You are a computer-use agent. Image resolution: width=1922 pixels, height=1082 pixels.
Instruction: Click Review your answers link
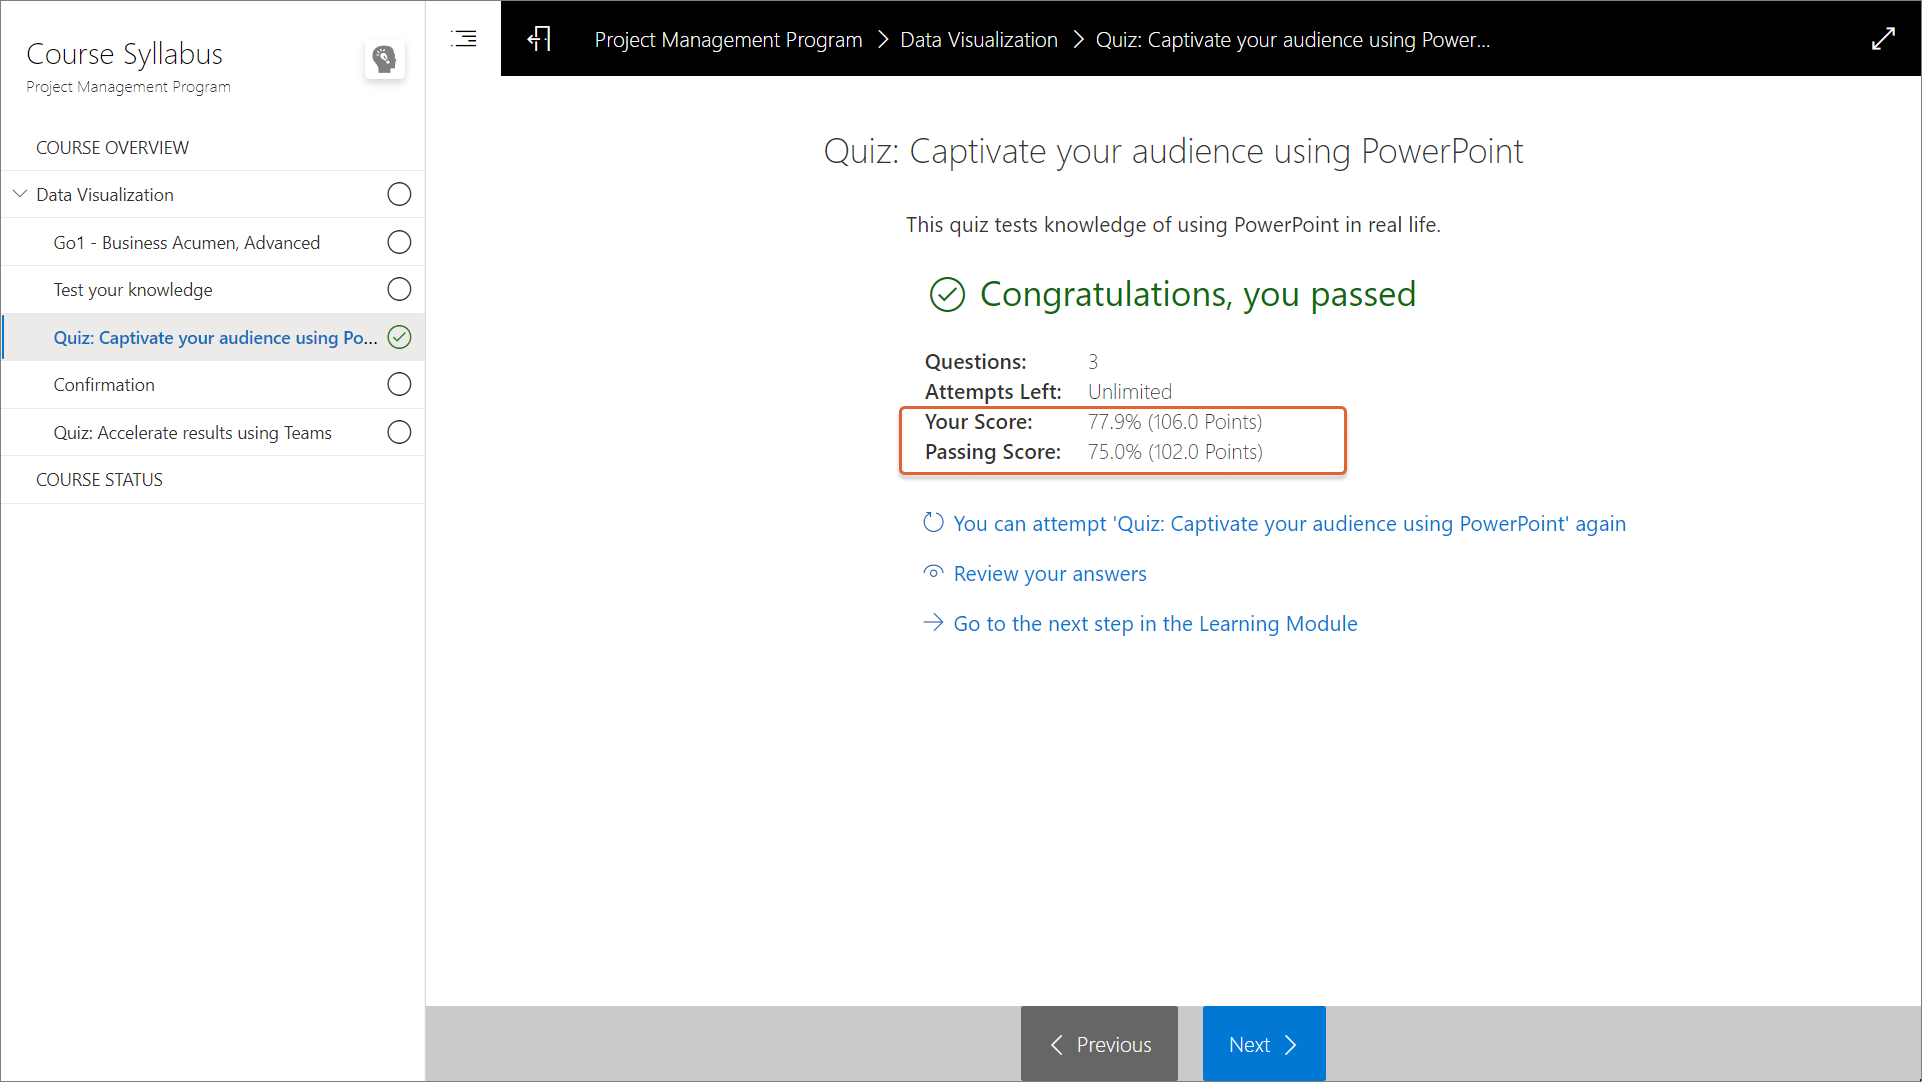pyautogui.click(x=1049, y=573)
